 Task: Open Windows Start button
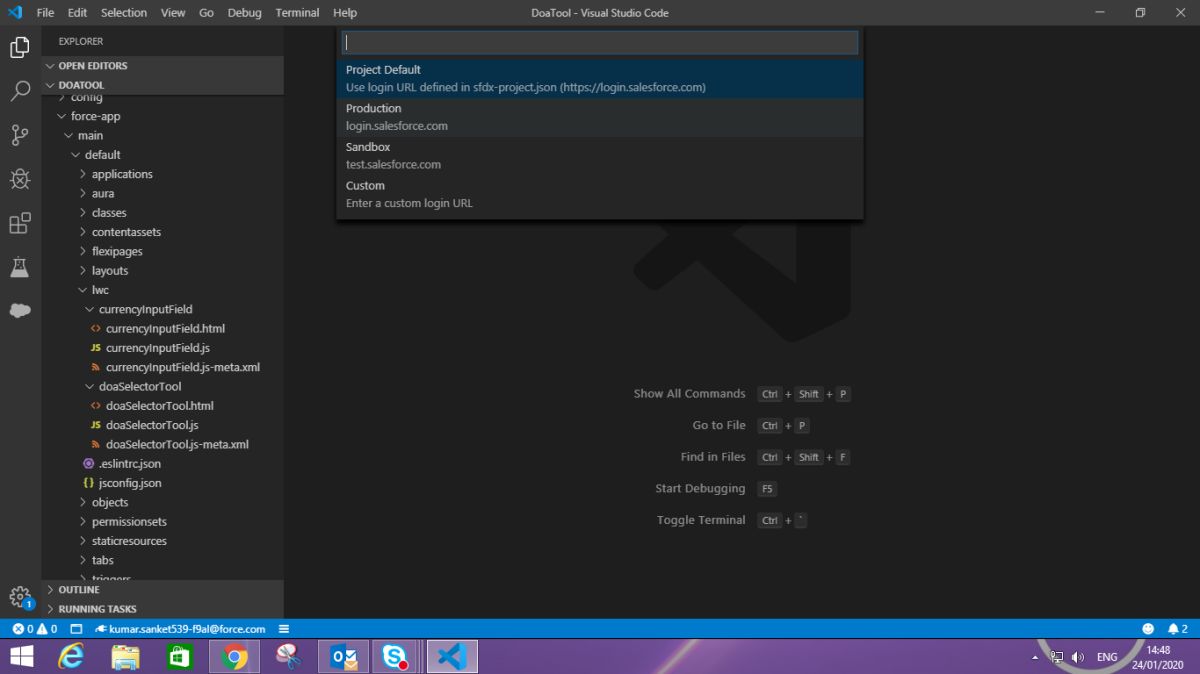pyautogui.click(x=22, y=657)
